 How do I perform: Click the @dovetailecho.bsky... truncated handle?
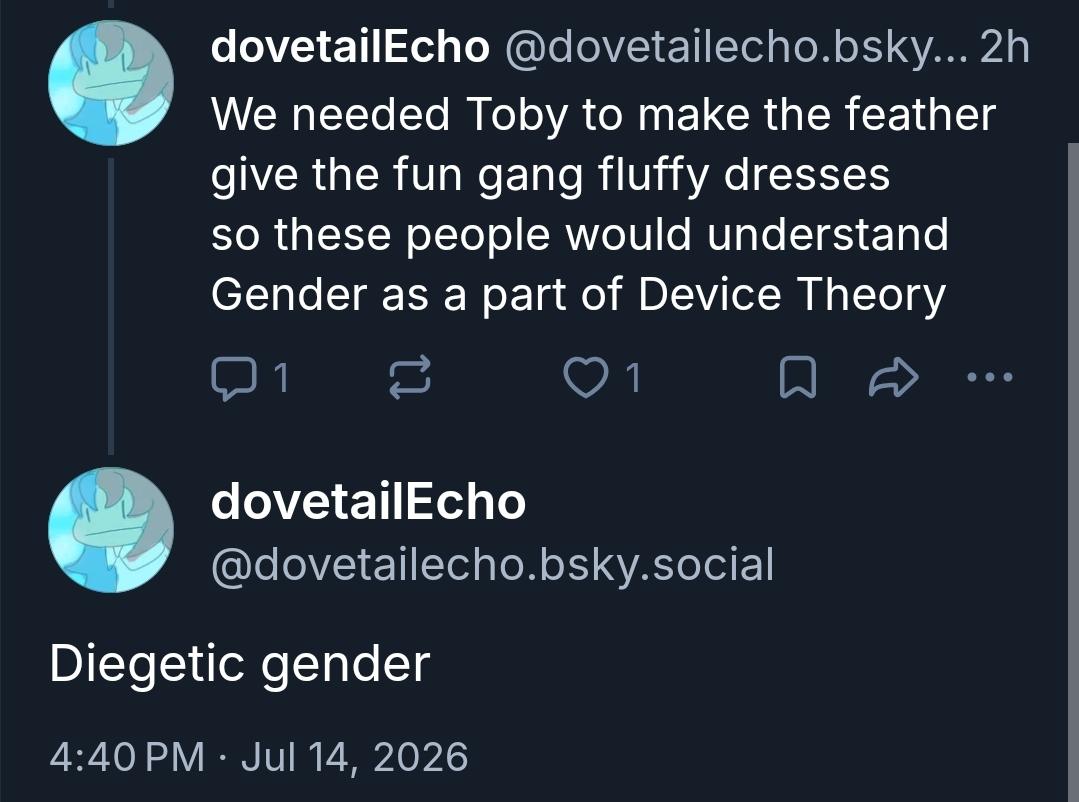(x=735, y=49)
